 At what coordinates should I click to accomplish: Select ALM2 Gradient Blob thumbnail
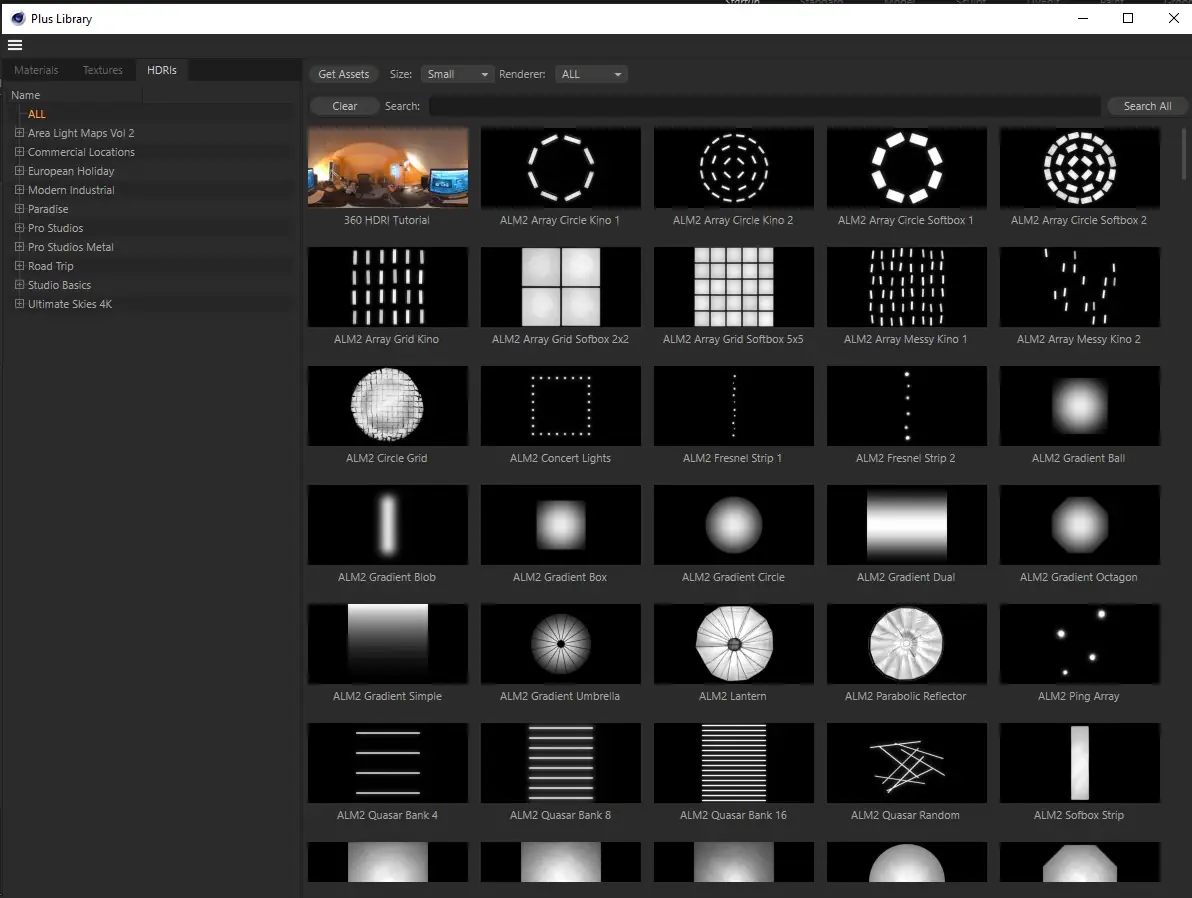[x=388, y=525]
